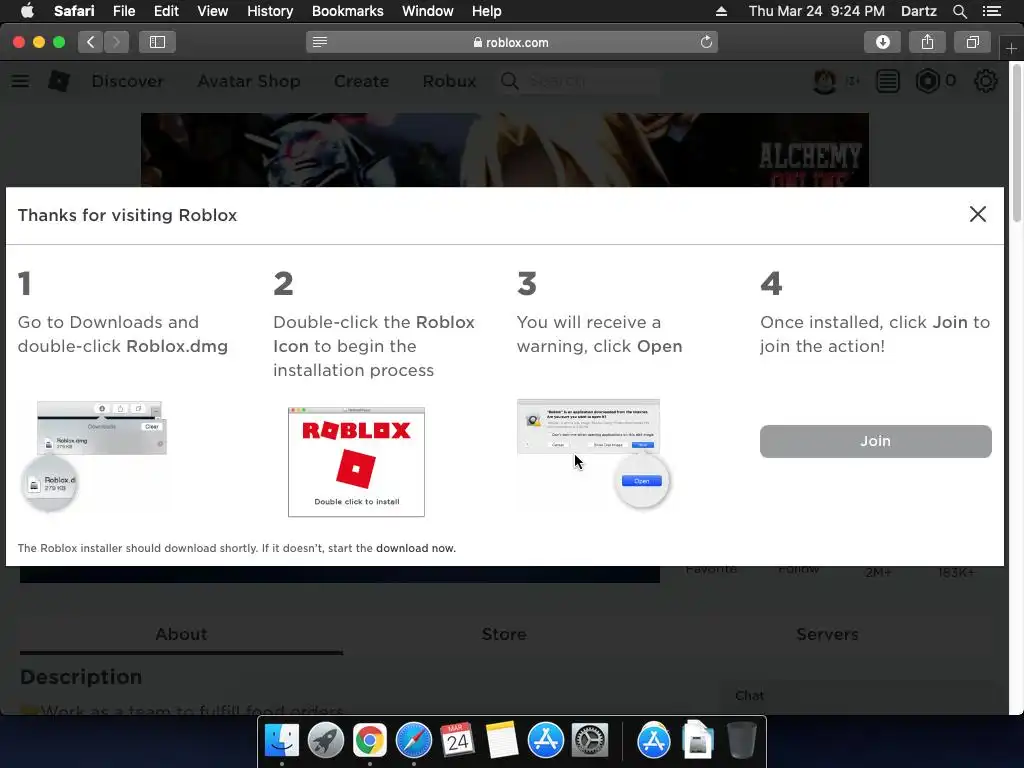Open the Bookmarks menu
The height and width of the screenshot is (768, 1024).
[x=347, y=11]
